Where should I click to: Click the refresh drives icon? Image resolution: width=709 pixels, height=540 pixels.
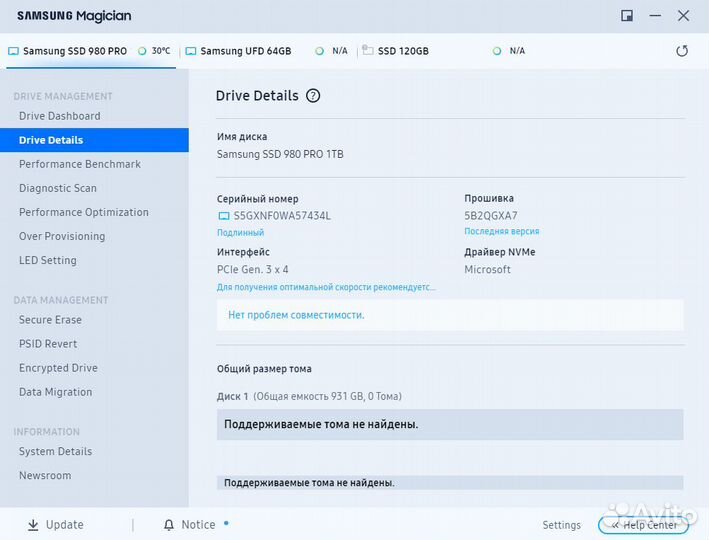click(x=682, y=51)
